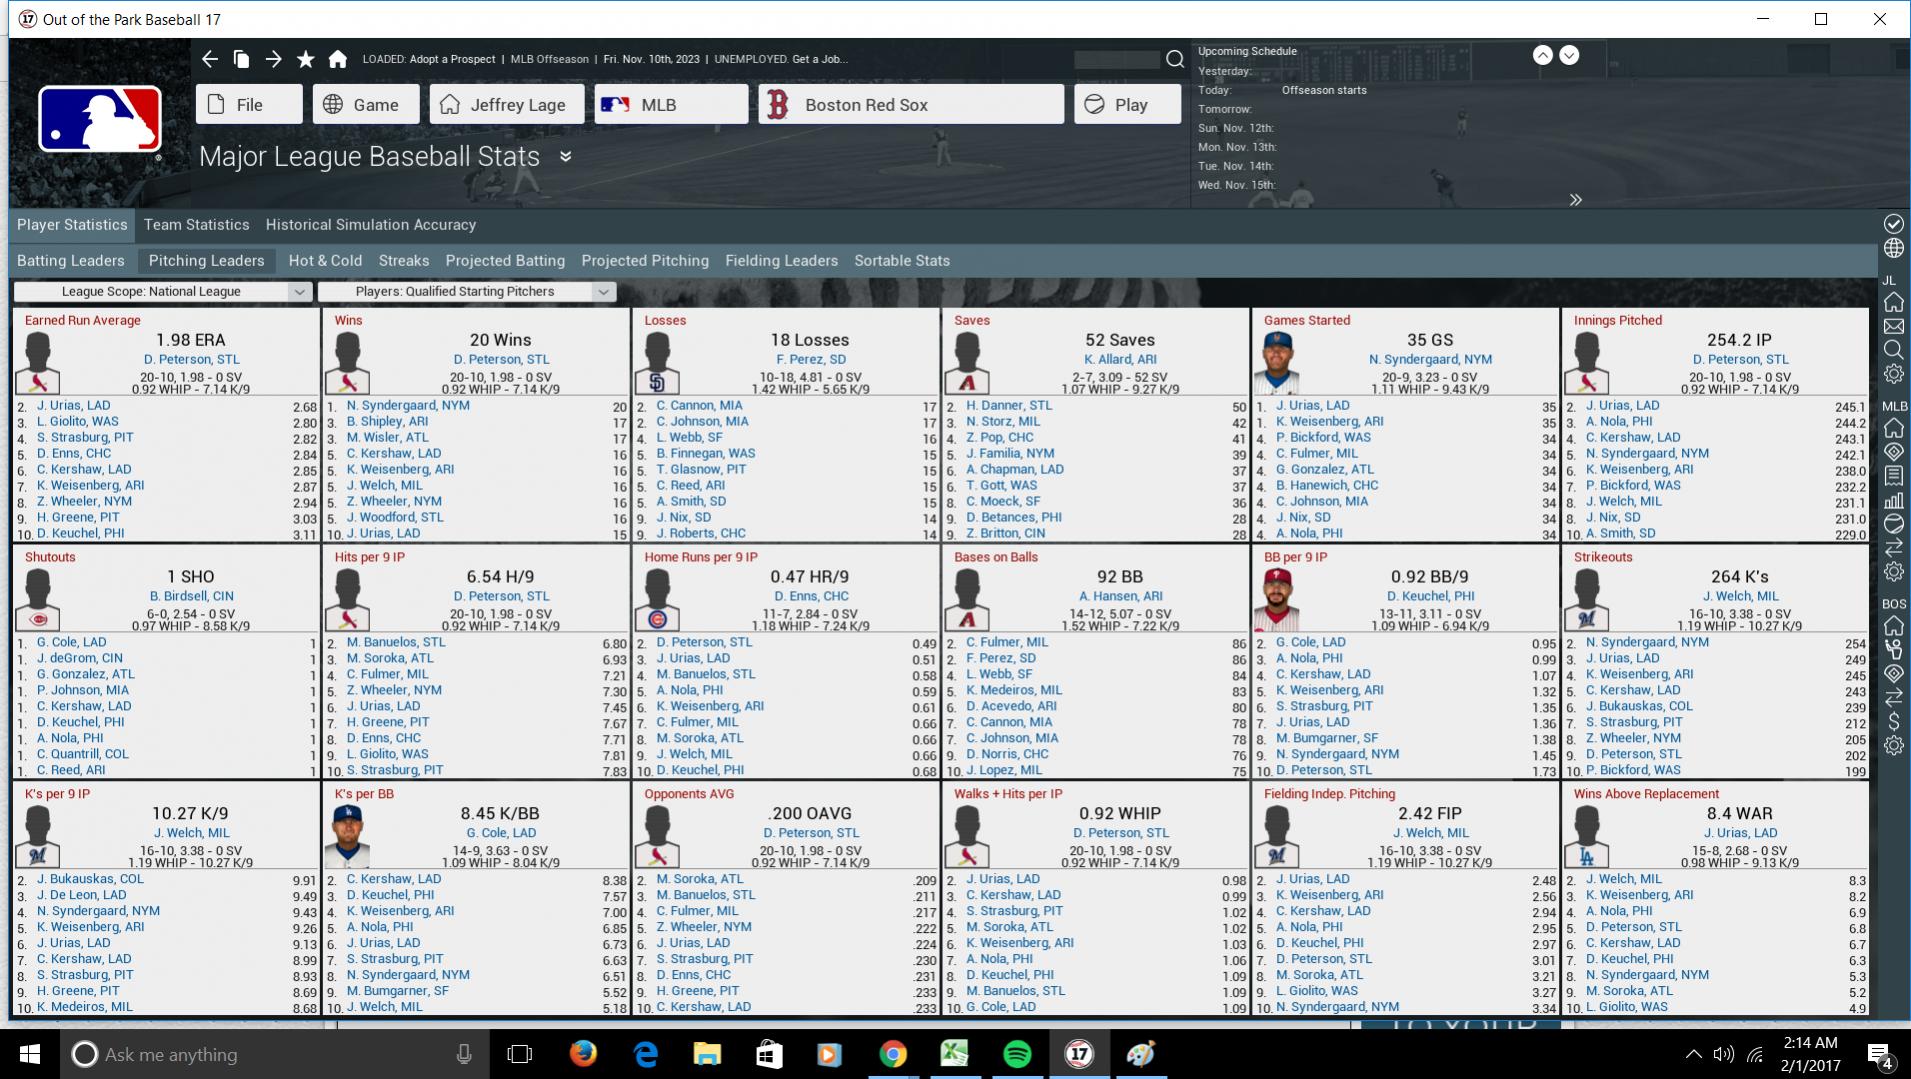Open the mail envelope icon under JL
The height and width of the screenshot is (1079, 1911).
[1893, 326]
